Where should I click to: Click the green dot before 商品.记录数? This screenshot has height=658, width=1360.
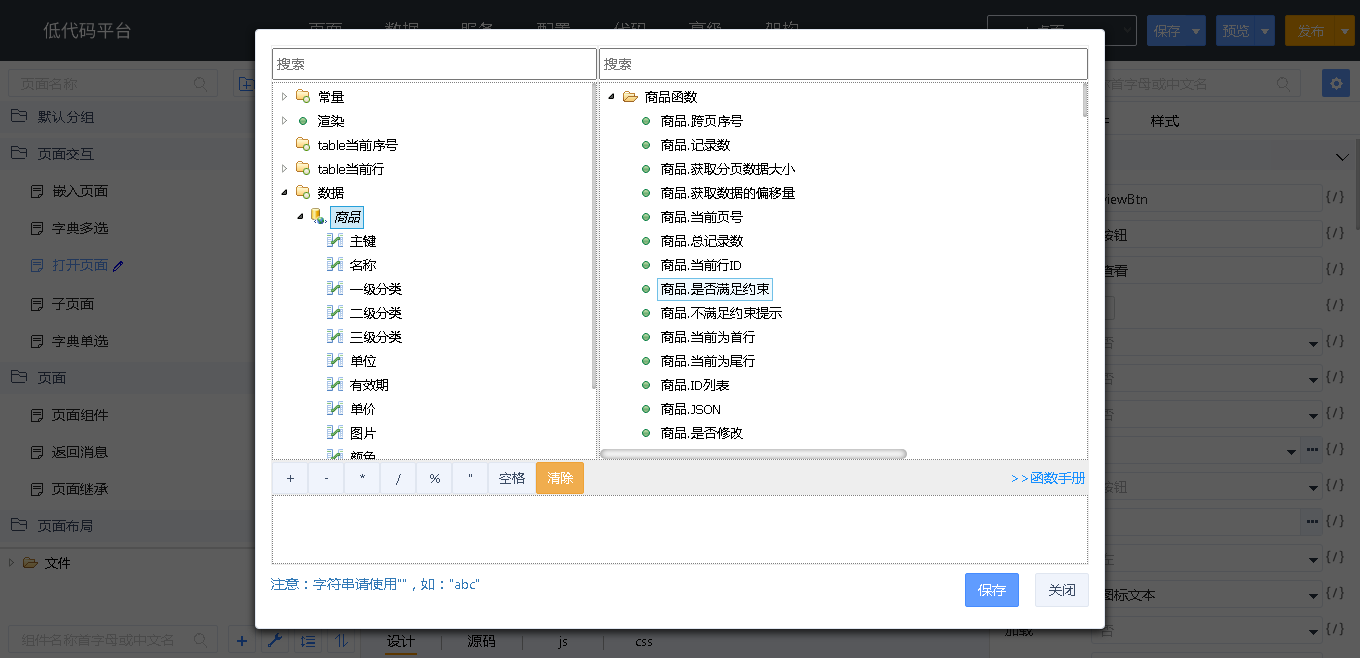point(646,145)
